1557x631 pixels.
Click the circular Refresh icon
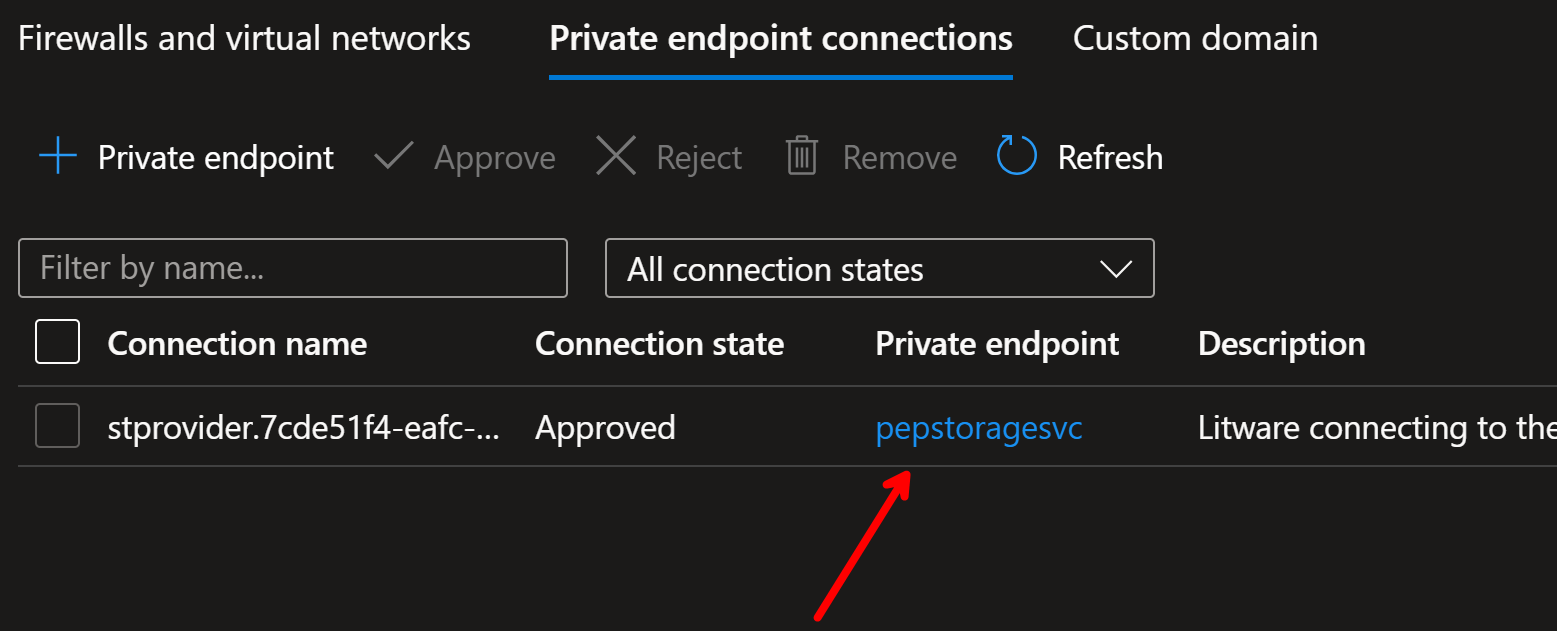1016,157
